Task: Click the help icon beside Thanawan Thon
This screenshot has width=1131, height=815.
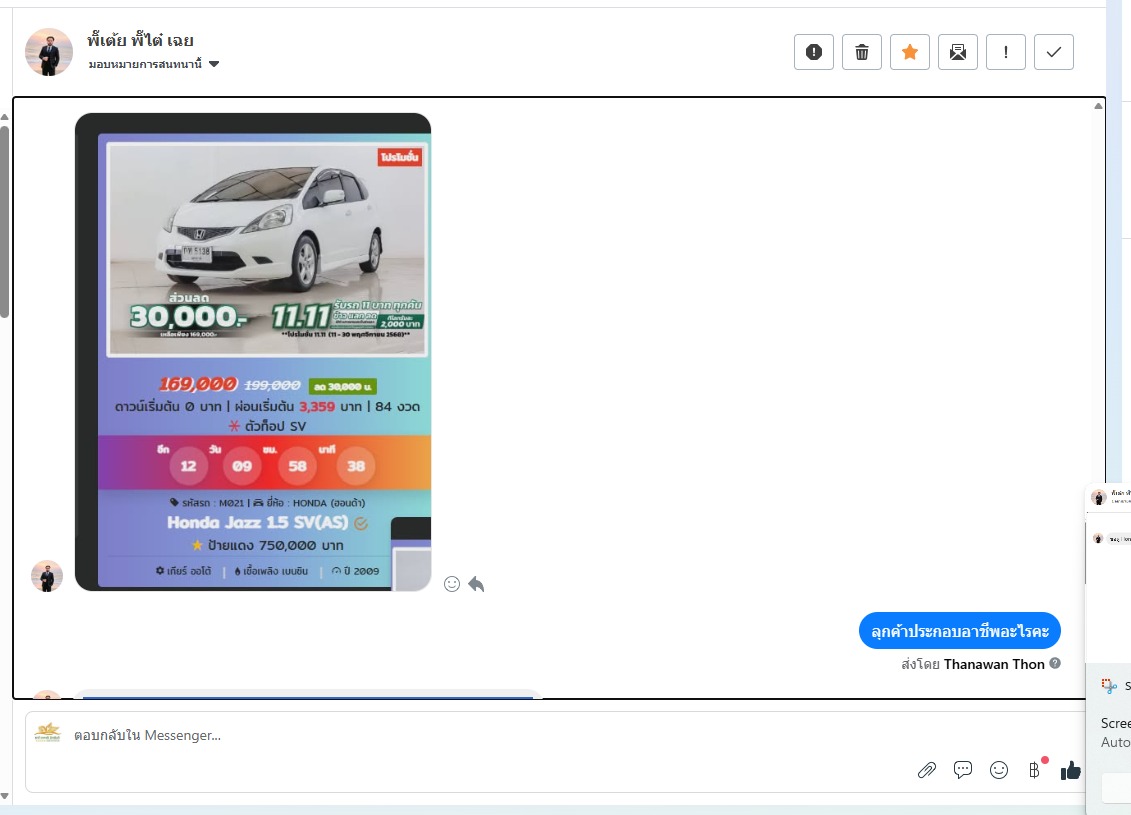Action: (x=1055, y=664)
